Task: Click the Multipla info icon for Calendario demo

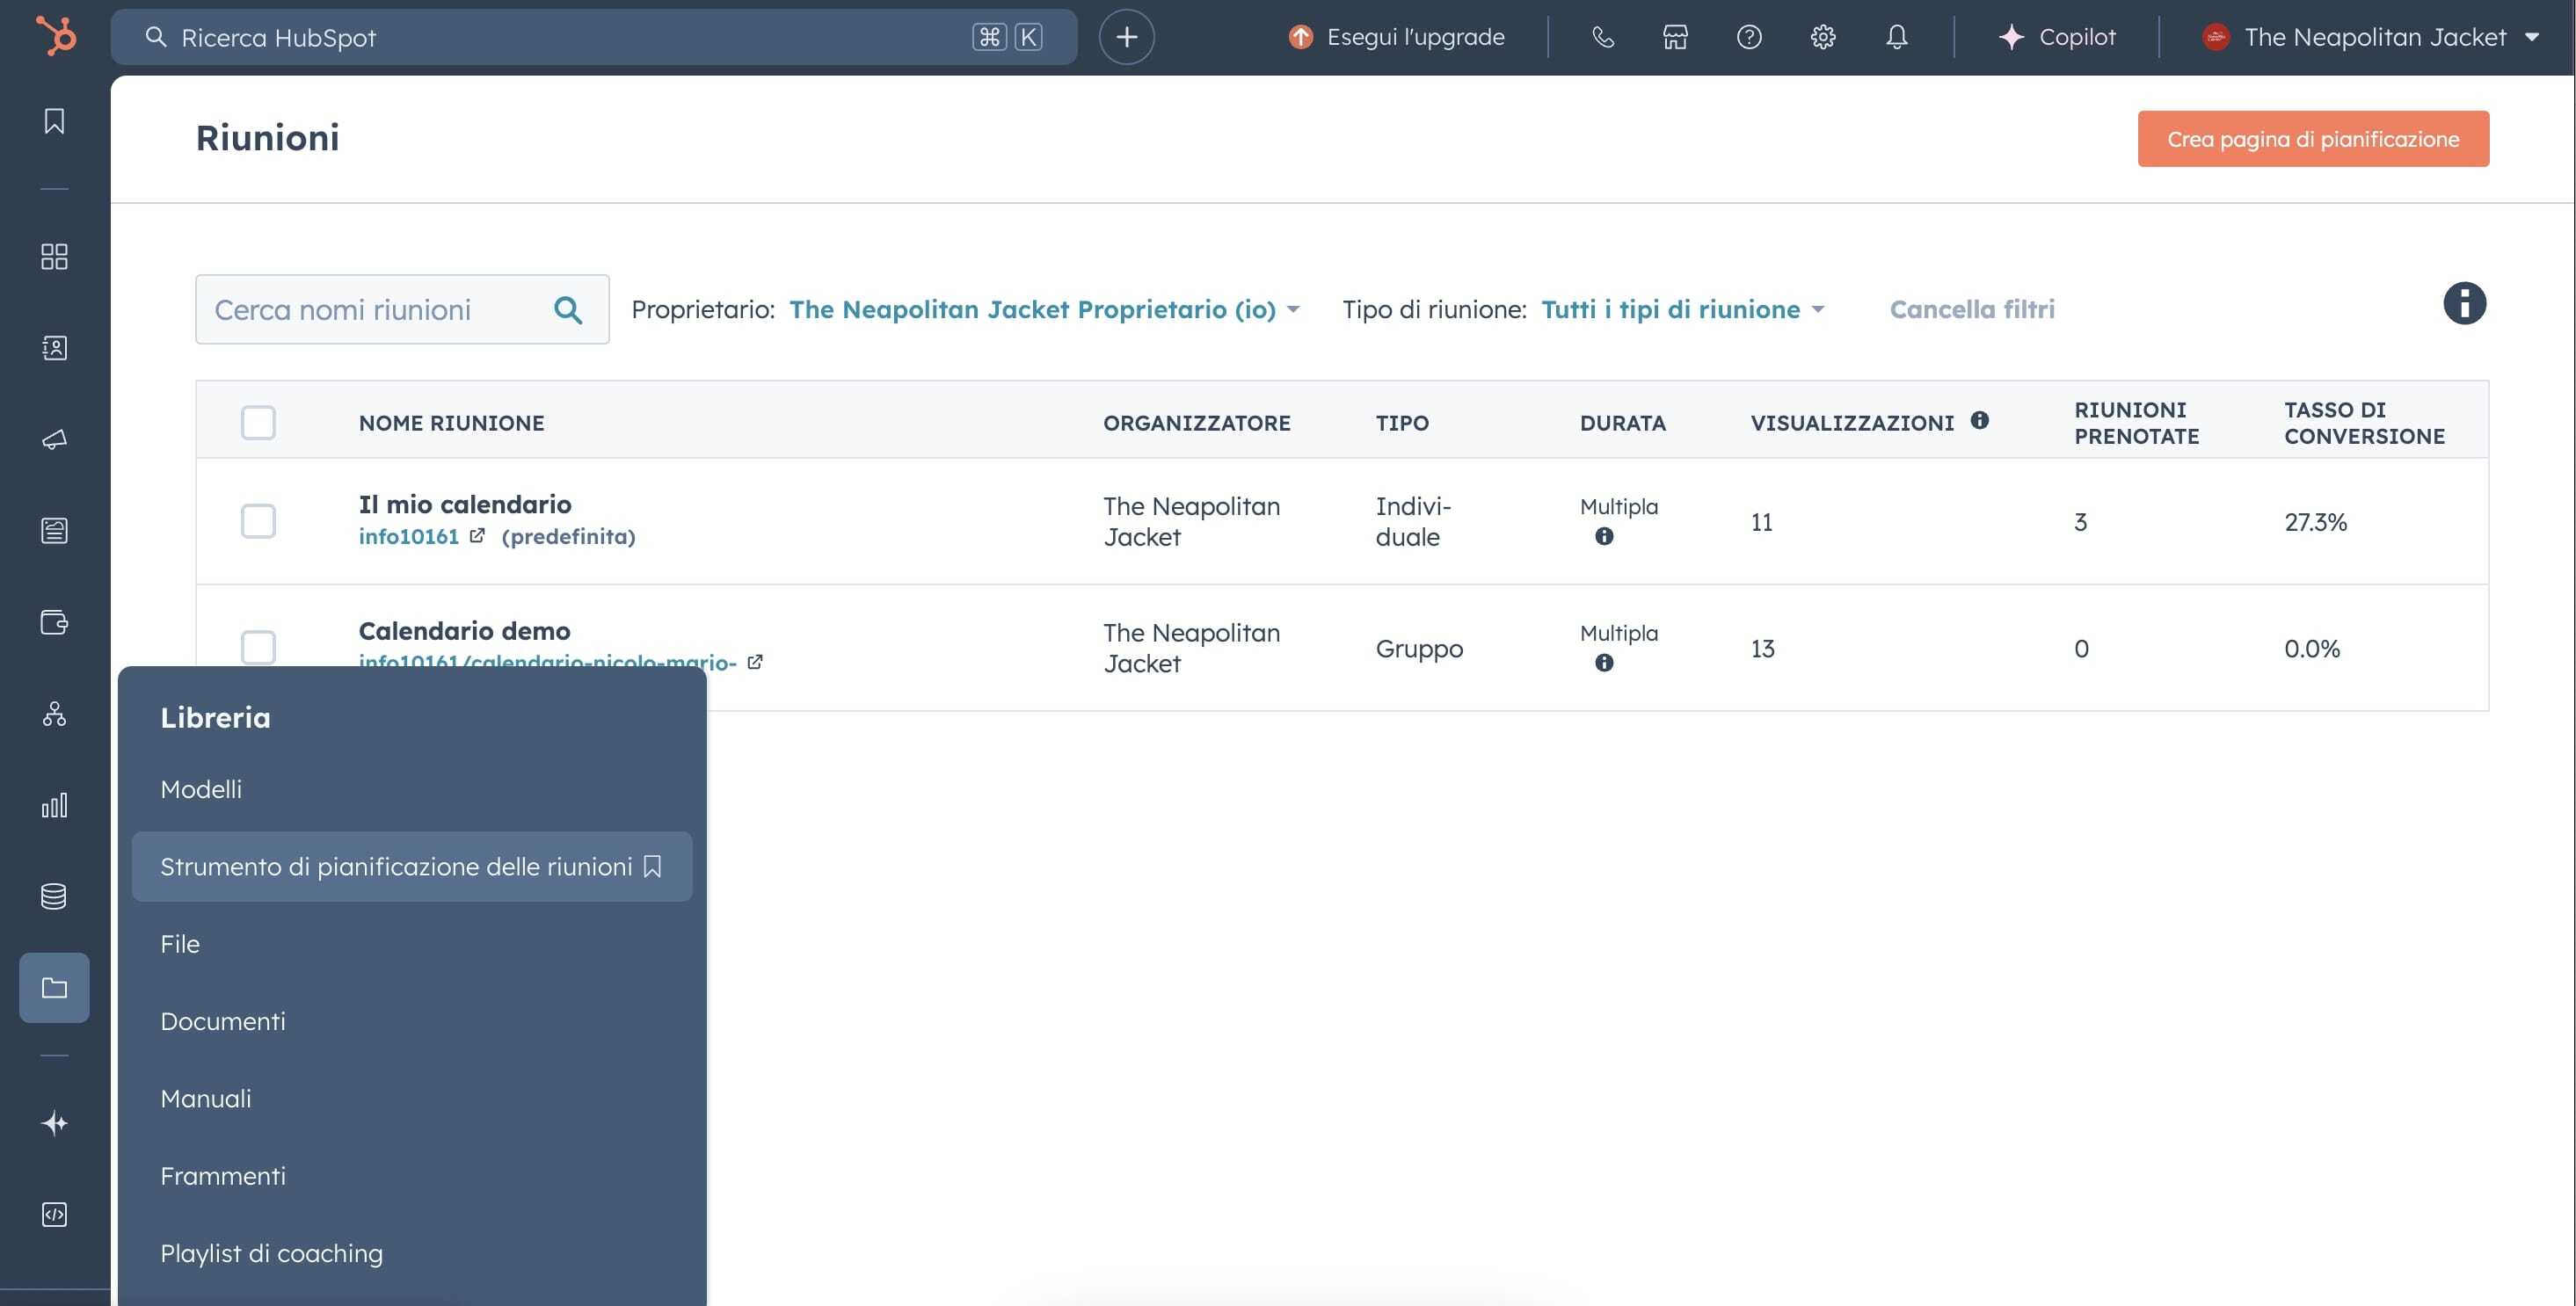Action: click(x=1604, y=663)
